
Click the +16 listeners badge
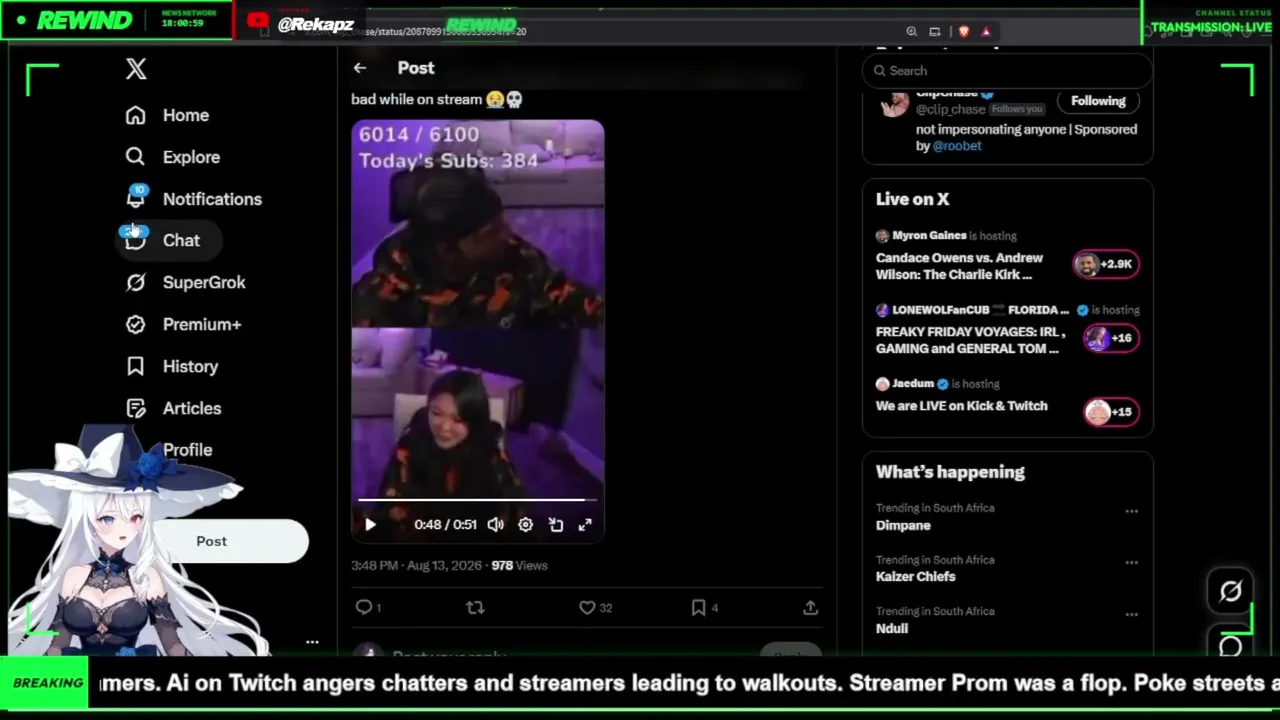click(1110, 338)
